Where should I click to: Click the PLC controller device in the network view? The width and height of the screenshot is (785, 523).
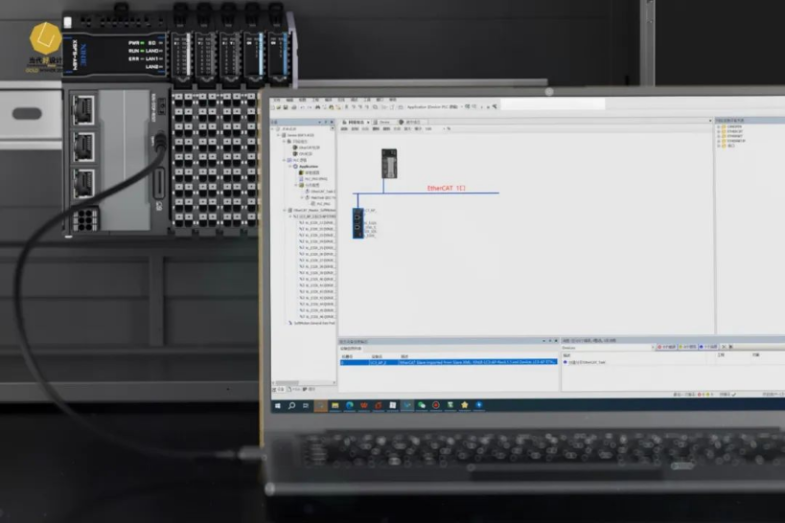(x=388, y=163)
